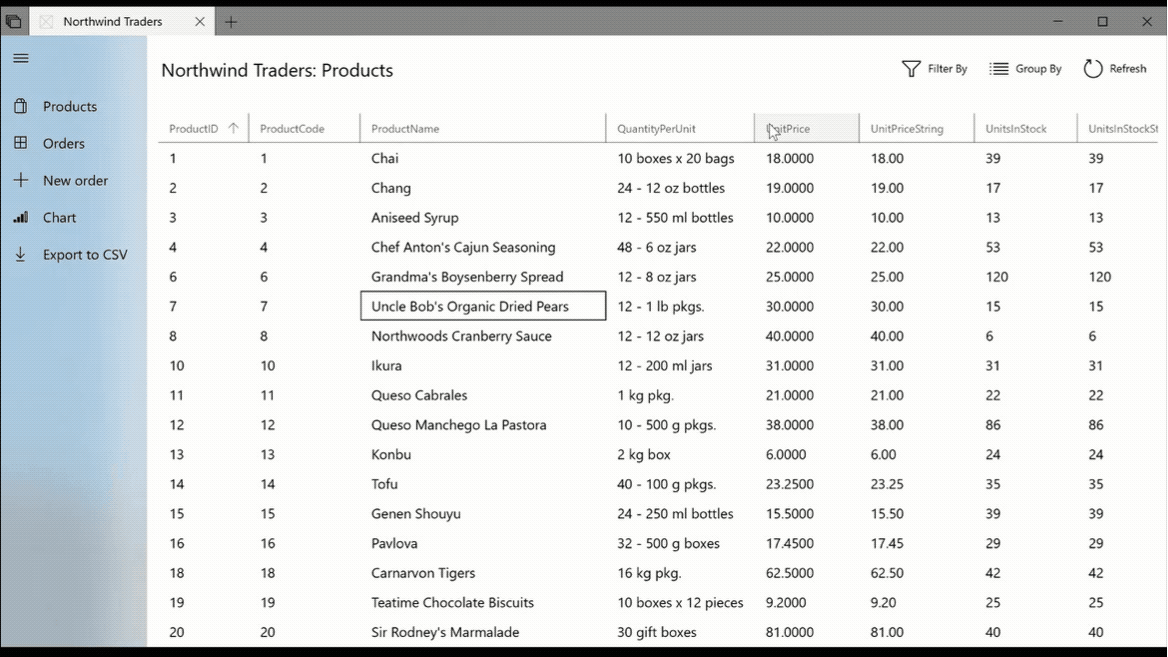Click the Export to CSV icon
The height and width of the screenshot is (657, 1168).
[x=19, y=254]
